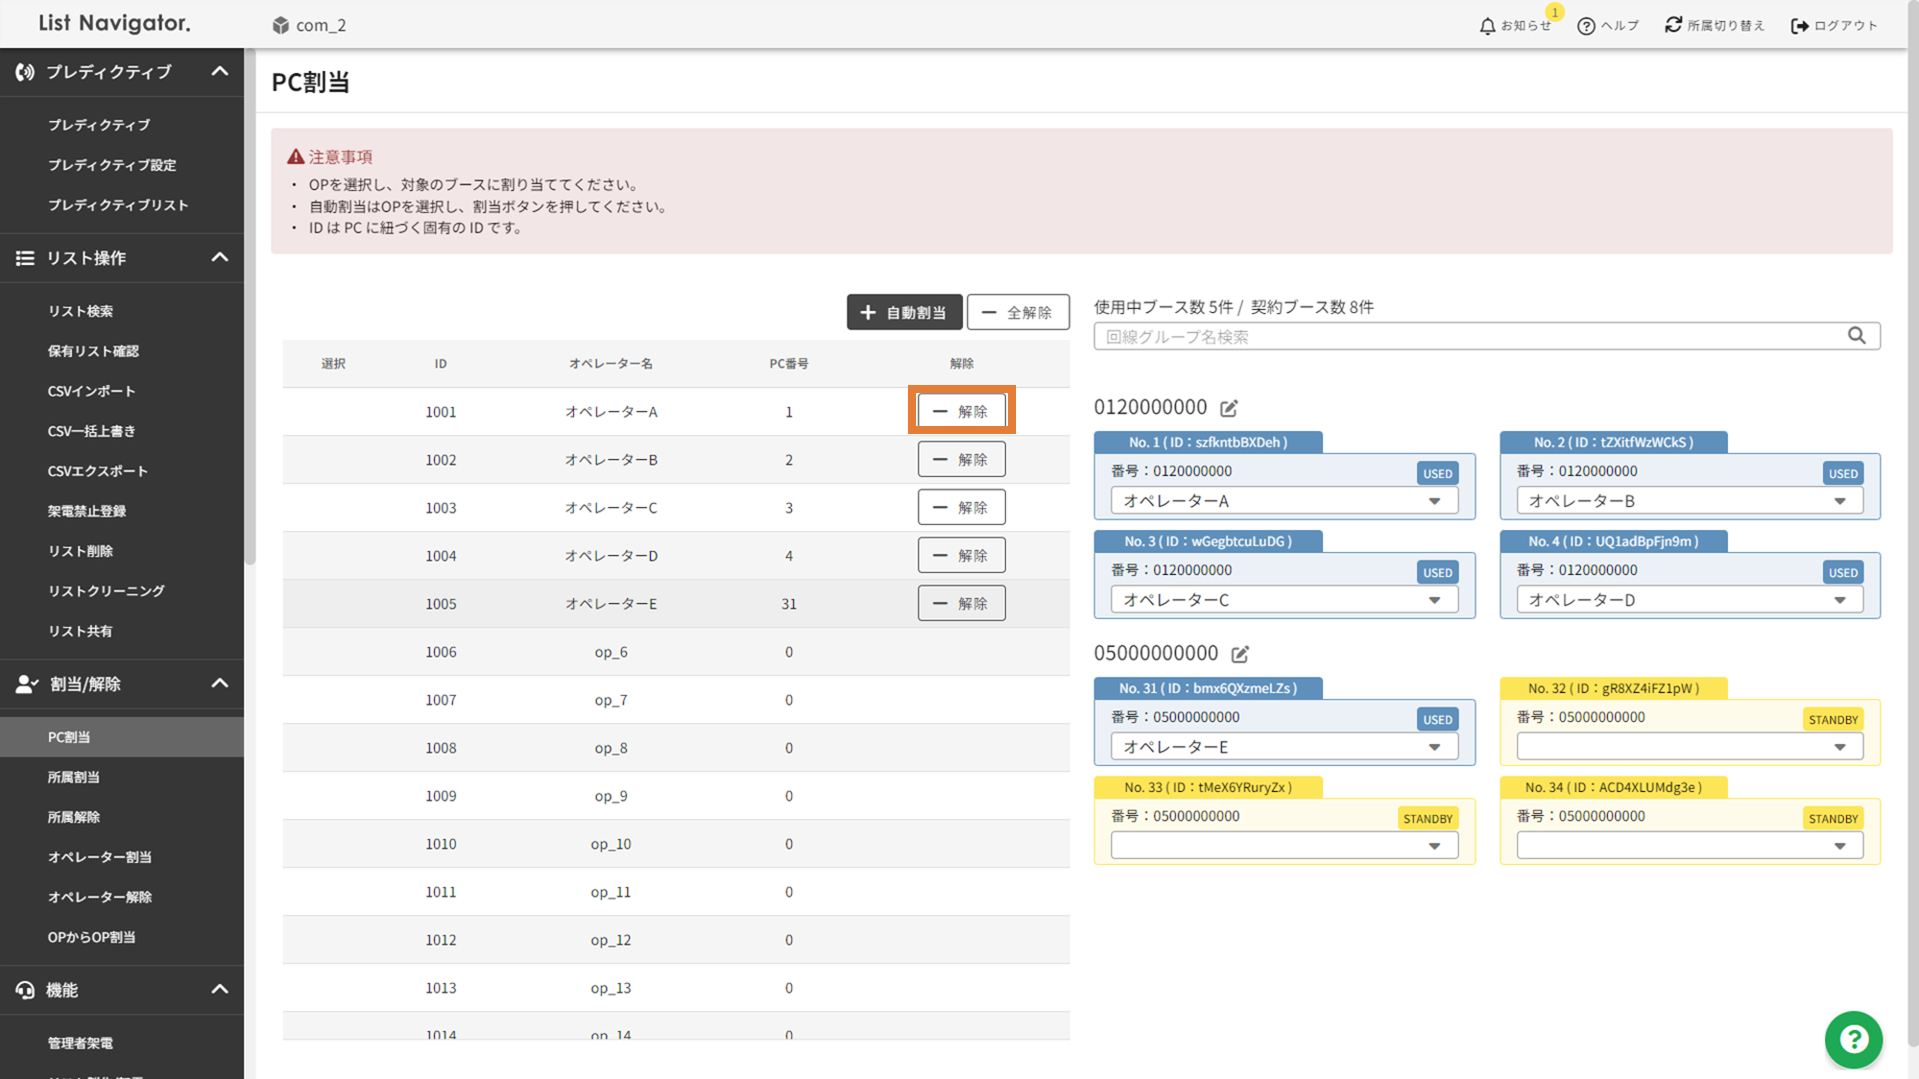
Task: Go to リスト検索 in sidebar
Action: [x=80, y=311]
